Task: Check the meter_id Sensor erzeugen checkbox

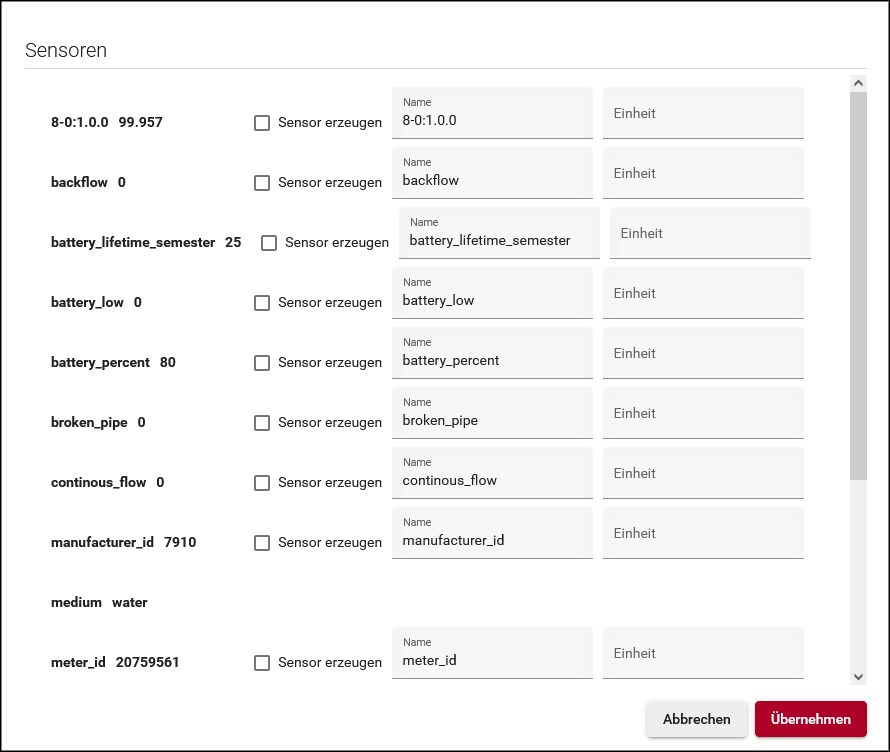Action: [262, 663]
